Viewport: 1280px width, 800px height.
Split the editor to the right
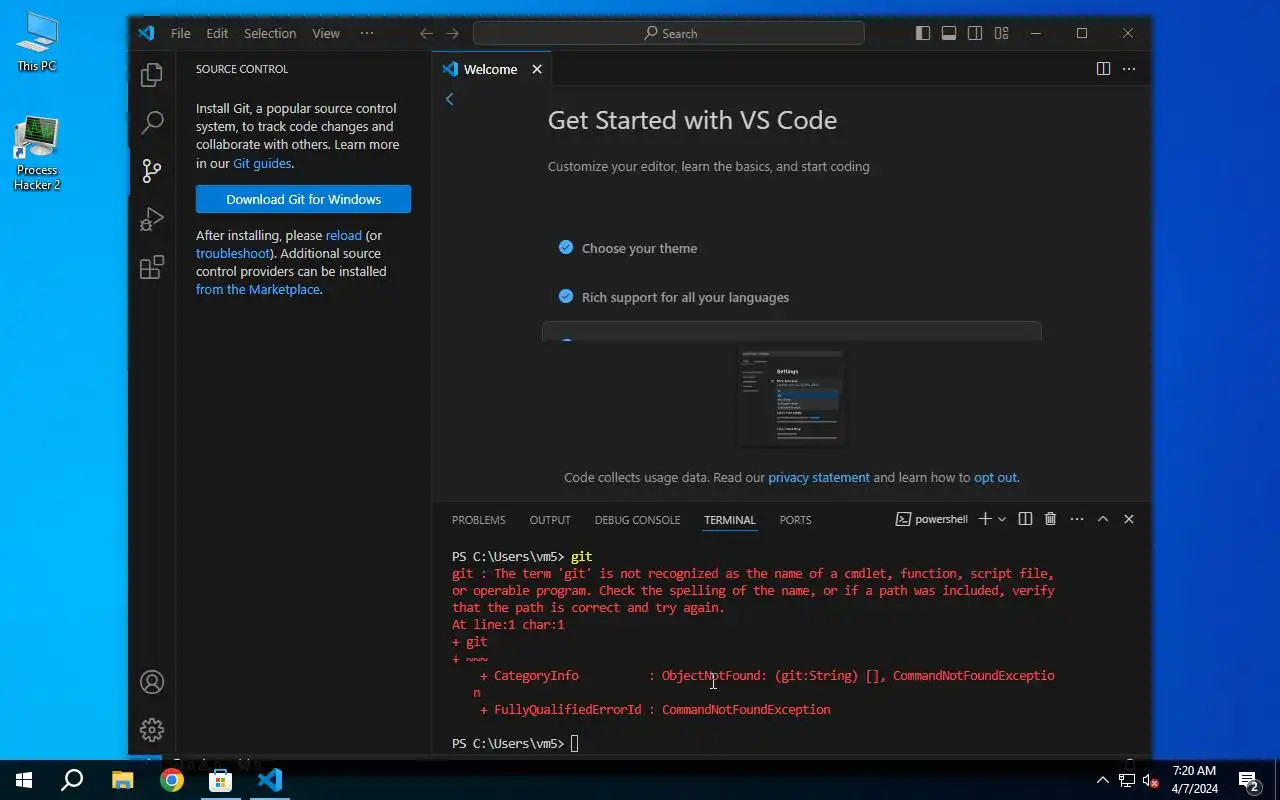tap(1103, 69)
